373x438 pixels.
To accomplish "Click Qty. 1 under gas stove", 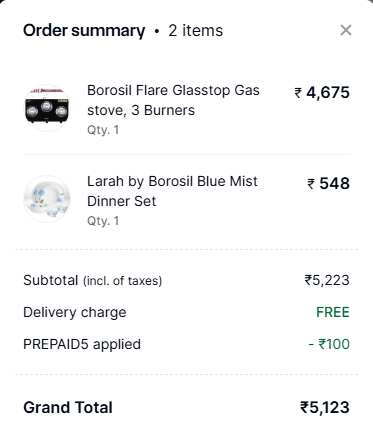I will click(103, 130).
